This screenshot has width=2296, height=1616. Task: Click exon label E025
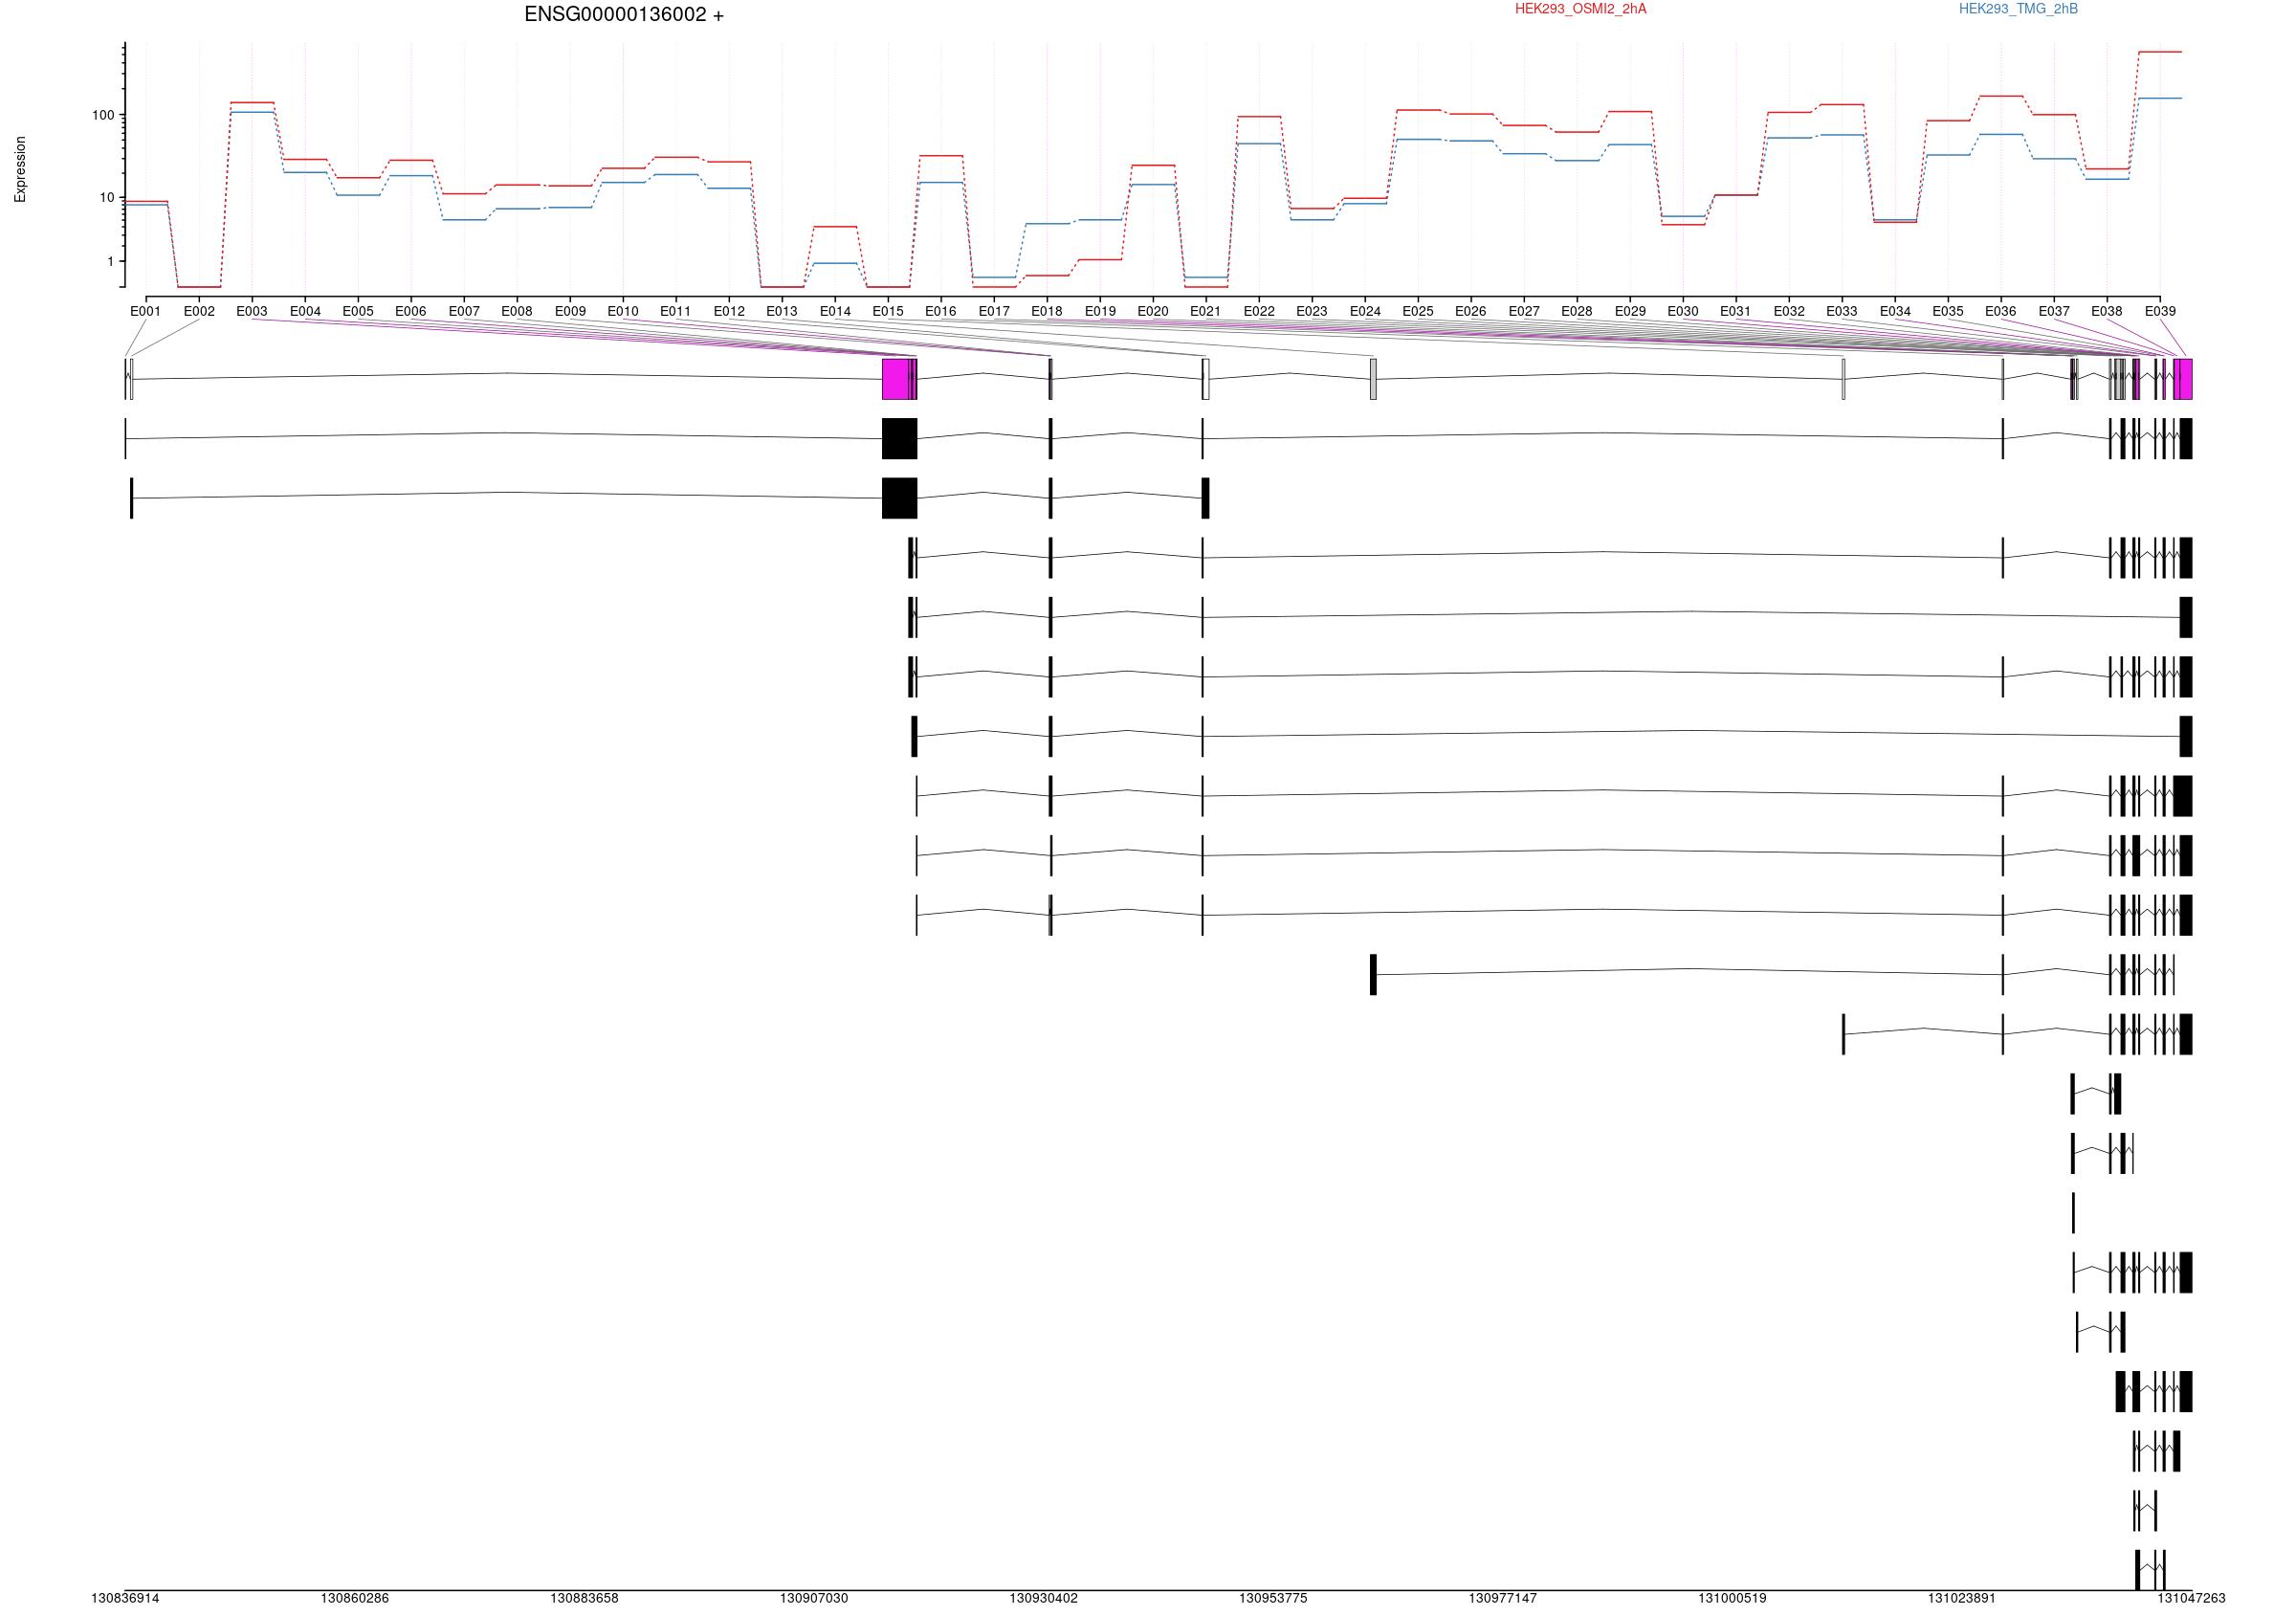point(1418,311)
